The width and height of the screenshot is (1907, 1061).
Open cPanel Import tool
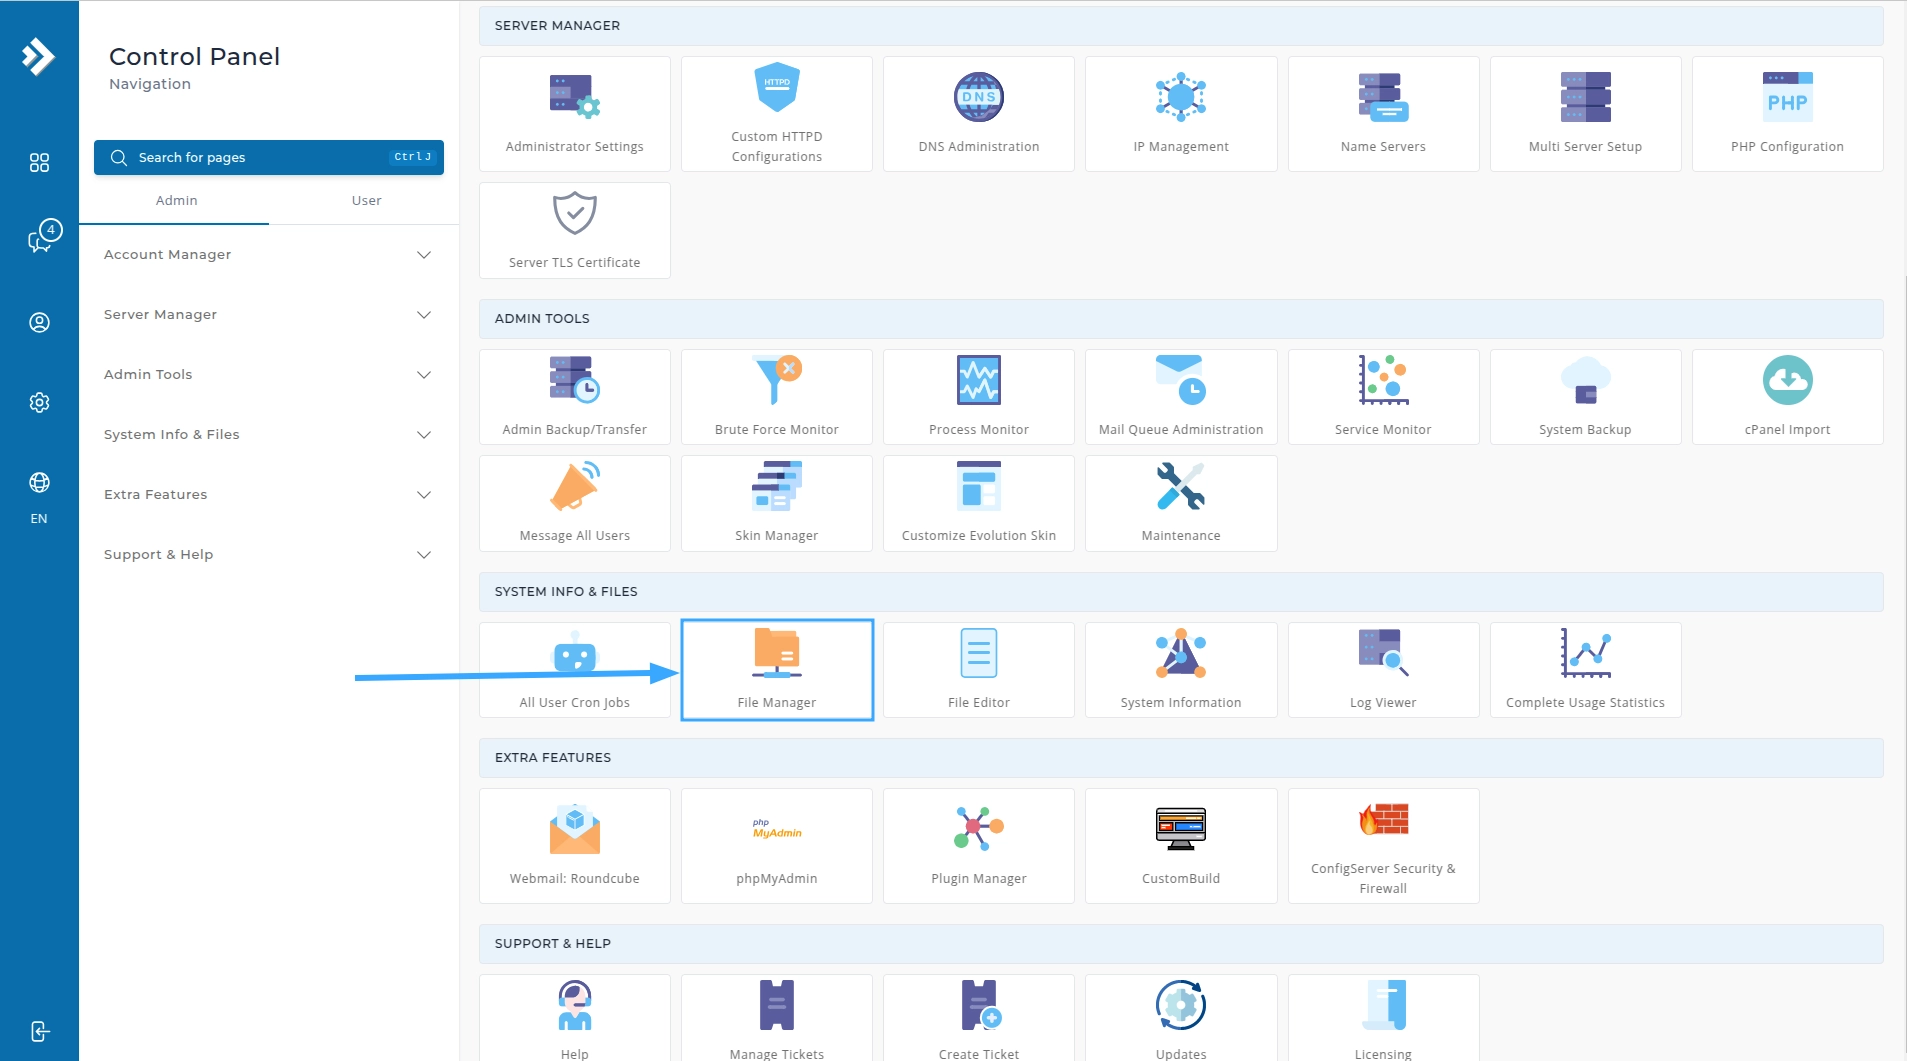[x=1787, y=397]
